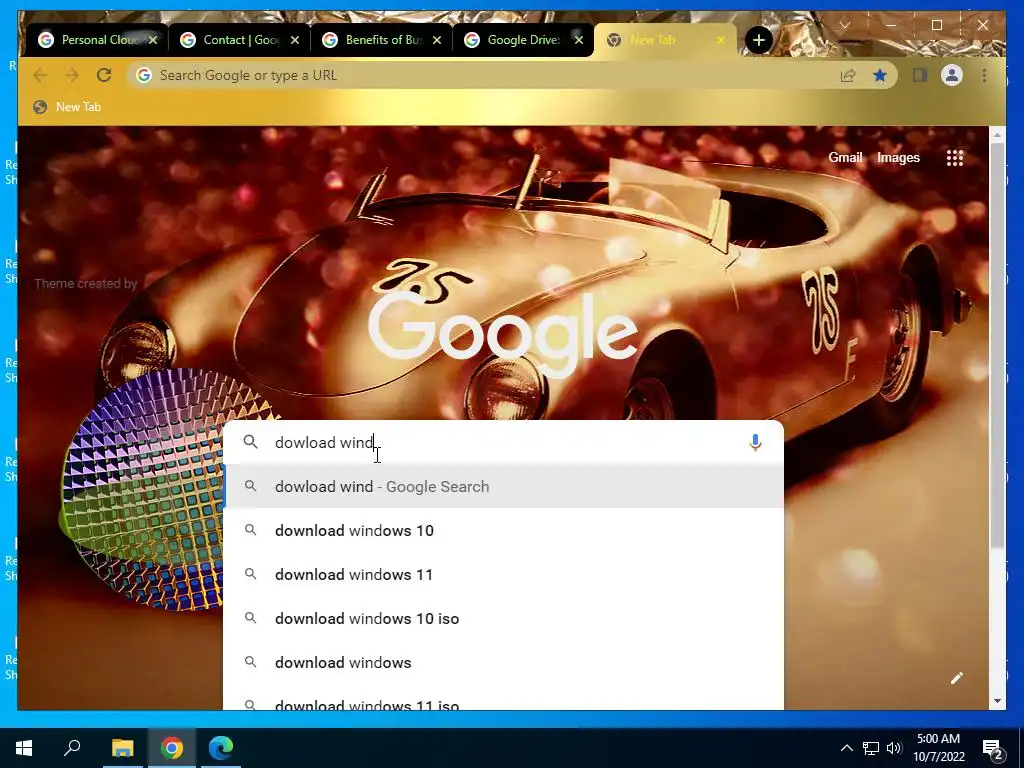Open the Benefits of Business tab
Screen dimensions: 1024x768
coord(382,40)
